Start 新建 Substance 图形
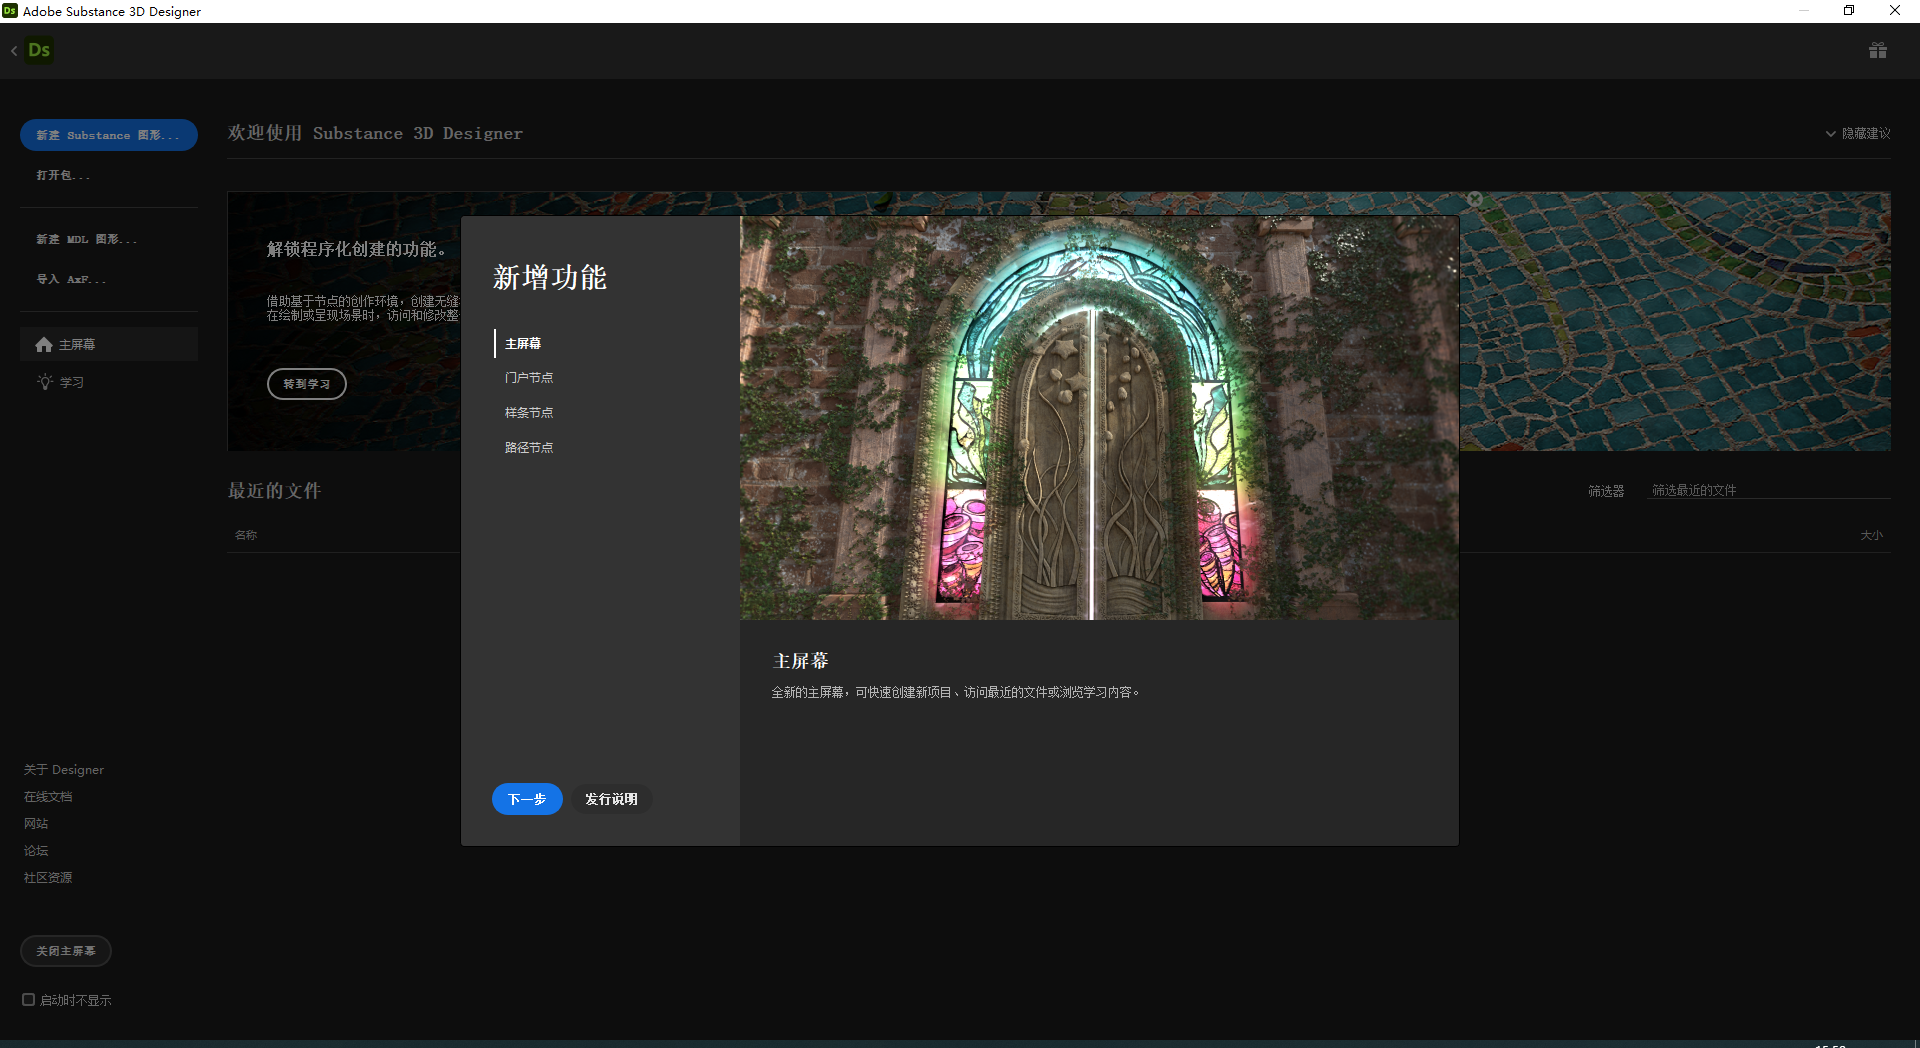The width and height of the screenshot is (1920, 1048). click(108, 135)
